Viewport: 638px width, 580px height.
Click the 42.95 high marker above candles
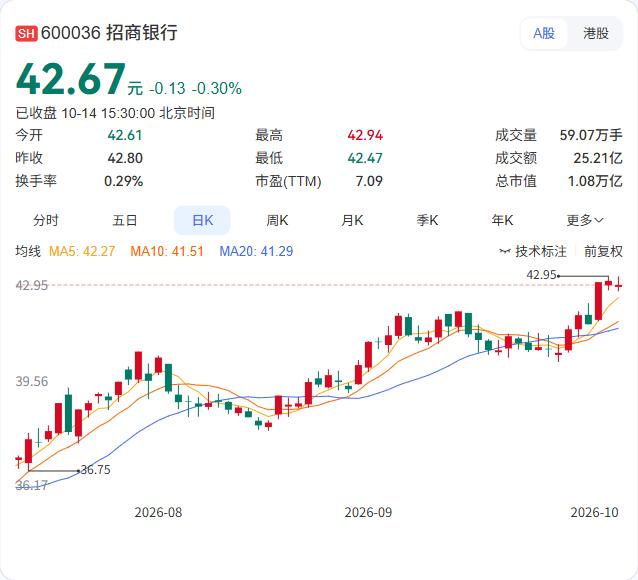point(541,275)
